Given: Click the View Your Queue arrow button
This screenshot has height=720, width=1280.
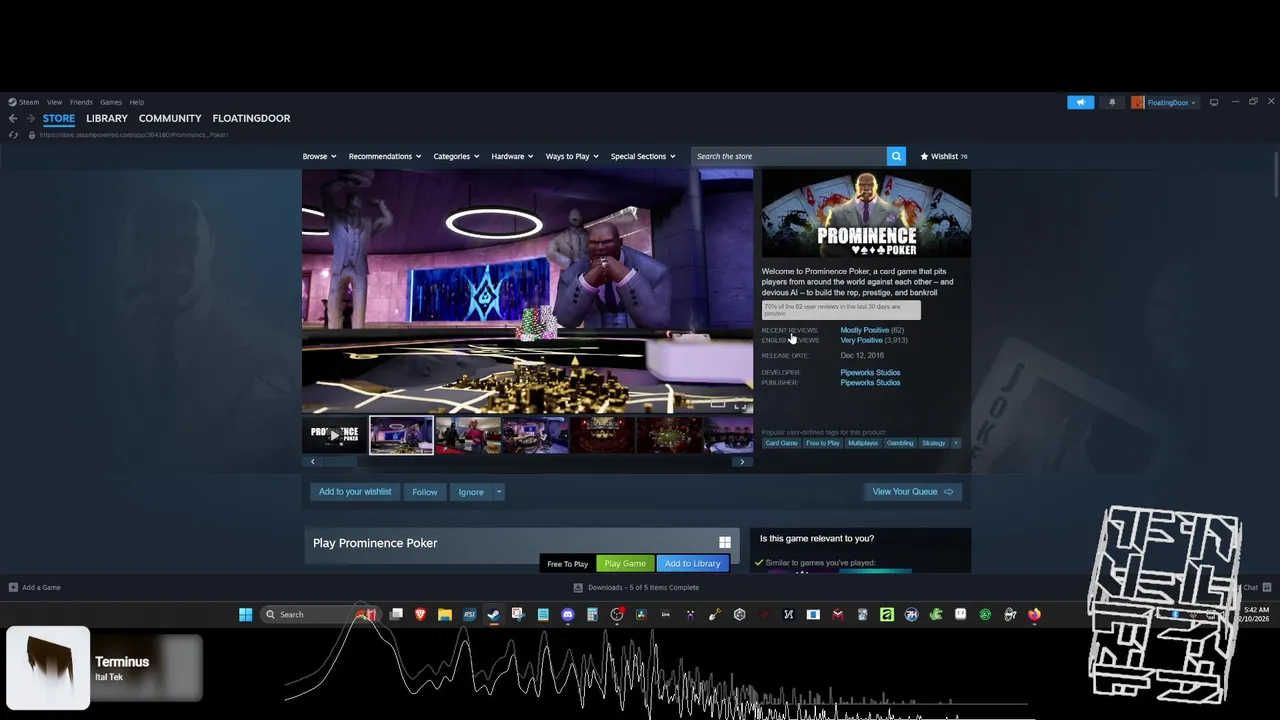Looking at the screenshot, I should pyautogui.click(x=912, y=492).
